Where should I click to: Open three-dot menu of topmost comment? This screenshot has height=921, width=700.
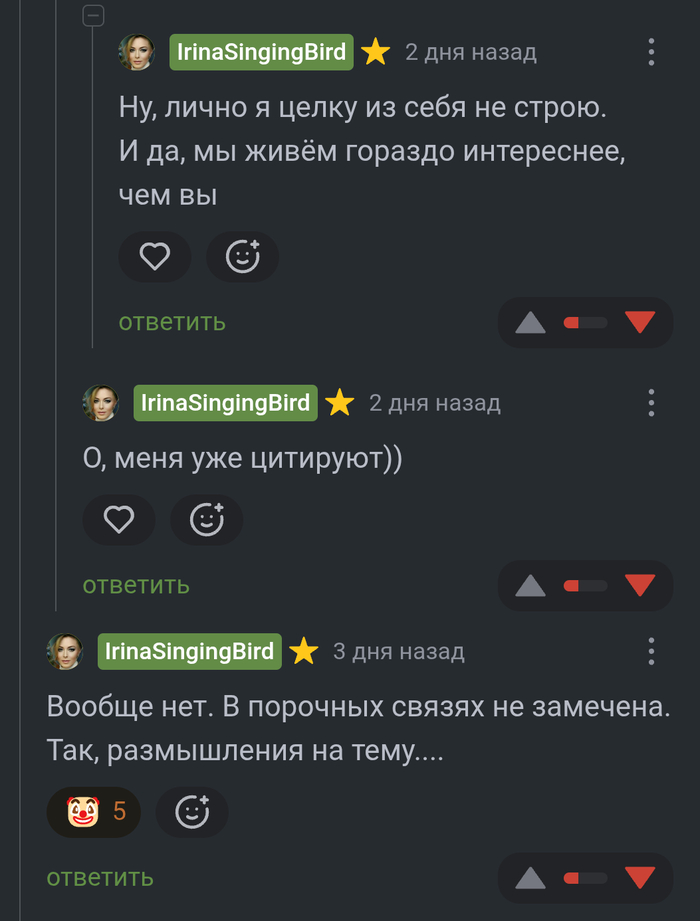tap(651, 52)
